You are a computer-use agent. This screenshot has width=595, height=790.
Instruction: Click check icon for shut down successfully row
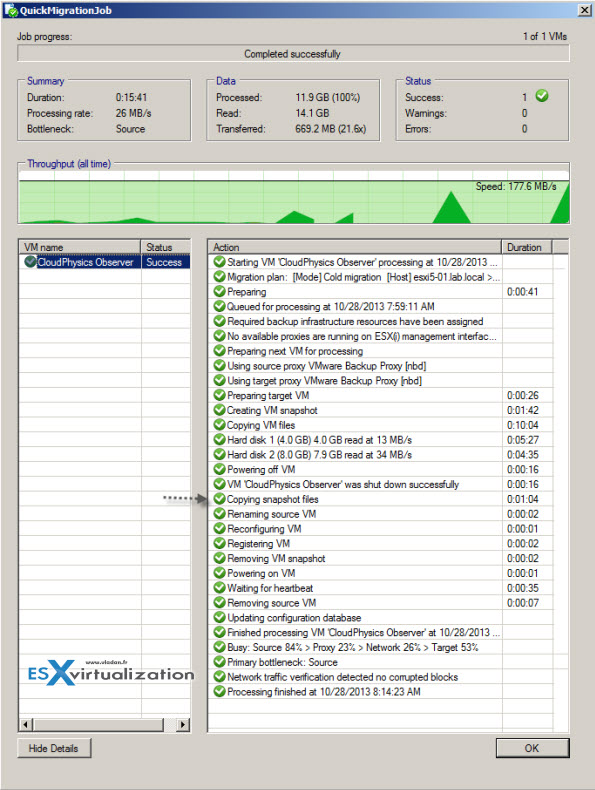click(x=219, y=484)
